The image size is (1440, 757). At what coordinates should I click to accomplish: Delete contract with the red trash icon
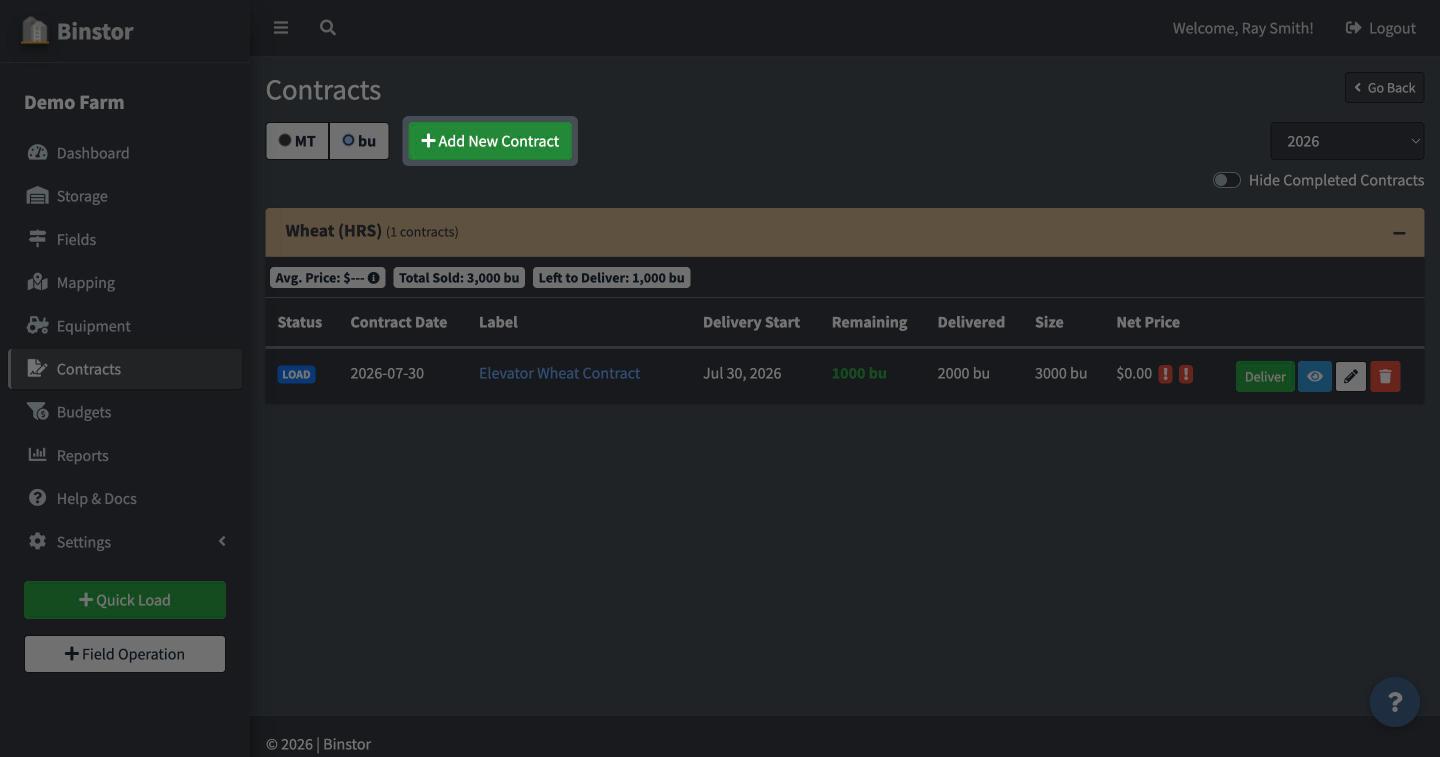coord(1385,376)
